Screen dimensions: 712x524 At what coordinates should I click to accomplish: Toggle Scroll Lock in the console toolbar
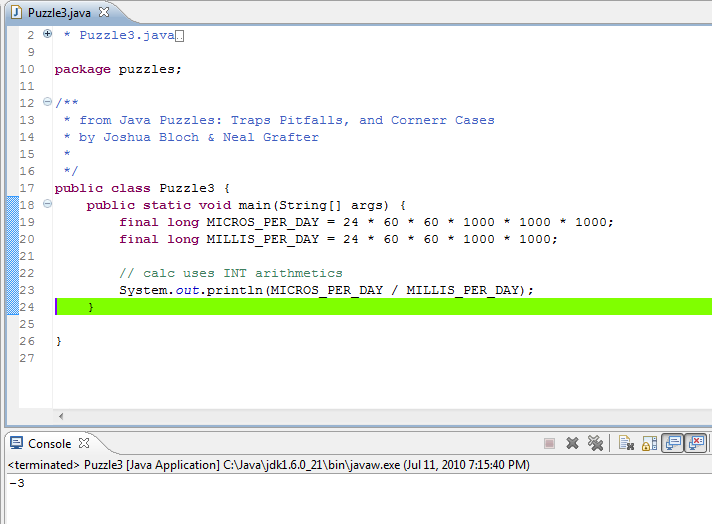point(649,443)
